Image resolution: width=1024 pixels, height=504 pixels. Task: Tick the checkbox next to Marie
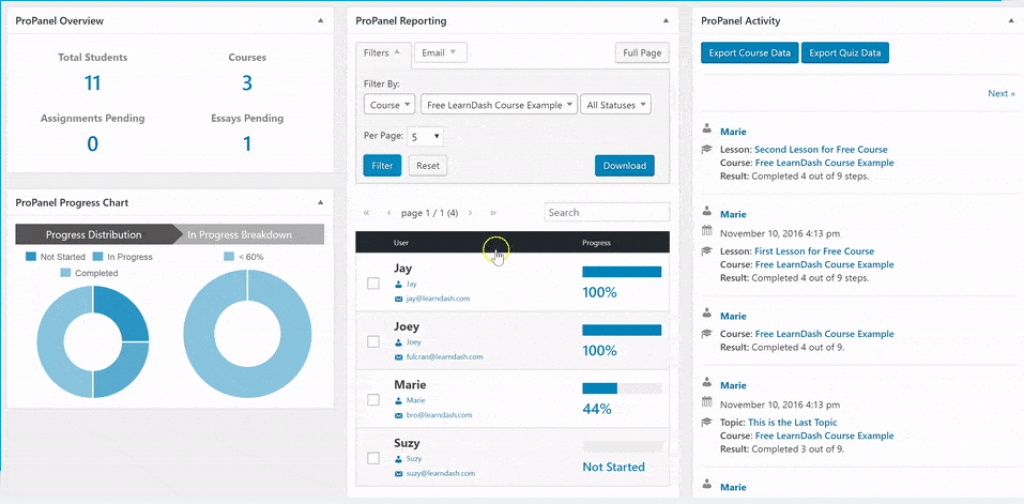tap(373, 400)
